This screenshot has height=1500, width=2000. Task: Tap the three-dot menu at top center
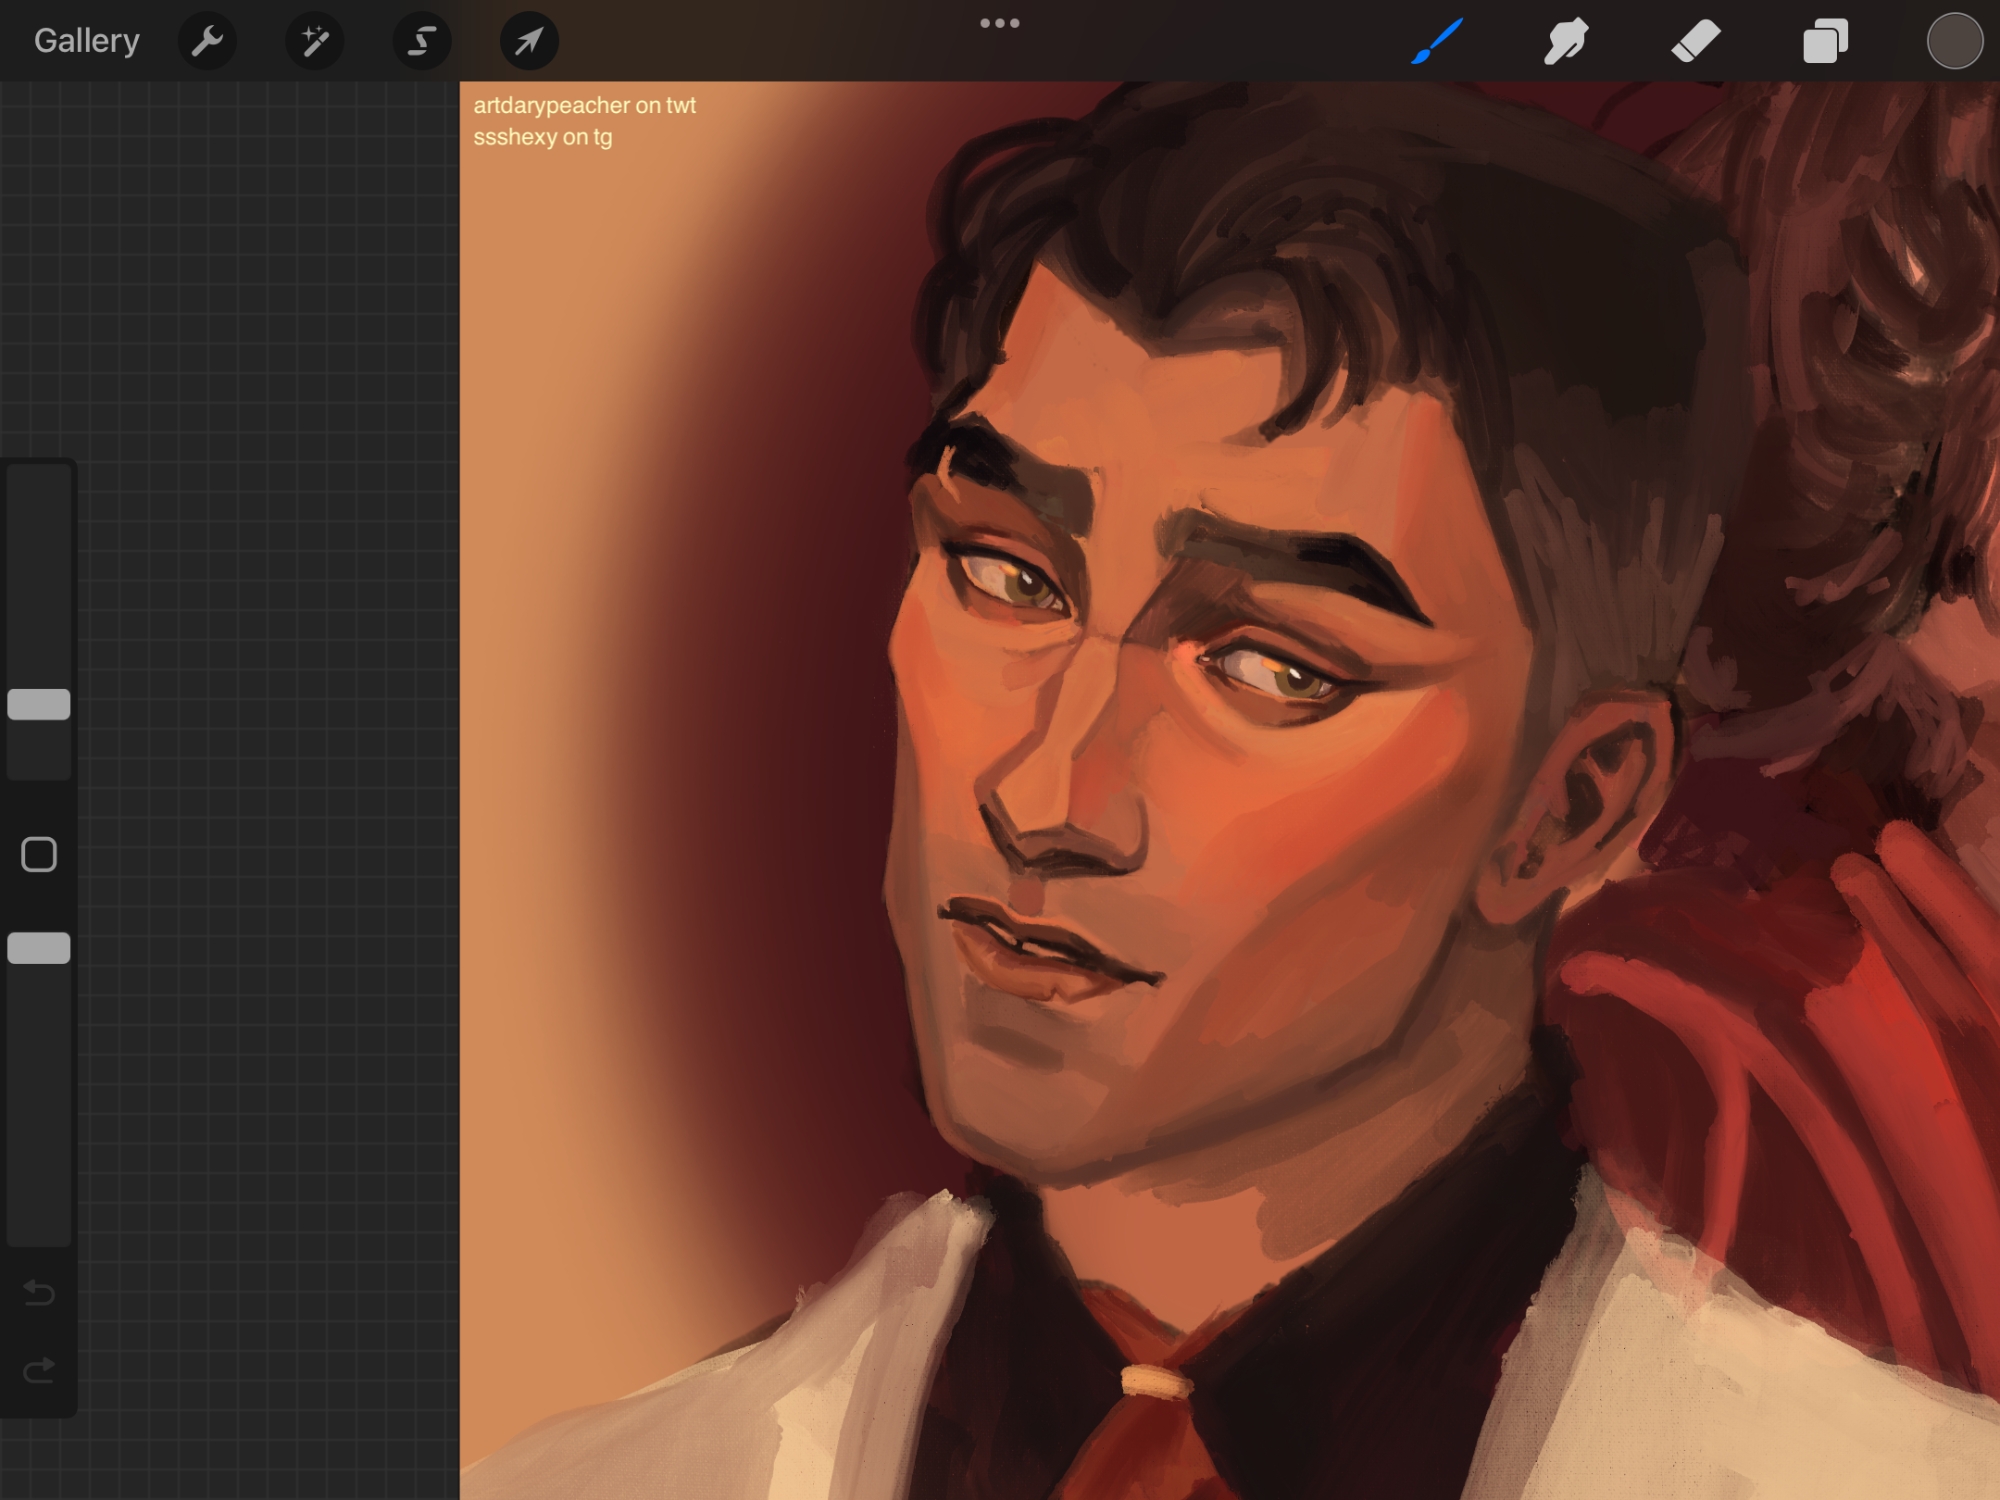click(x=999, y=23)
